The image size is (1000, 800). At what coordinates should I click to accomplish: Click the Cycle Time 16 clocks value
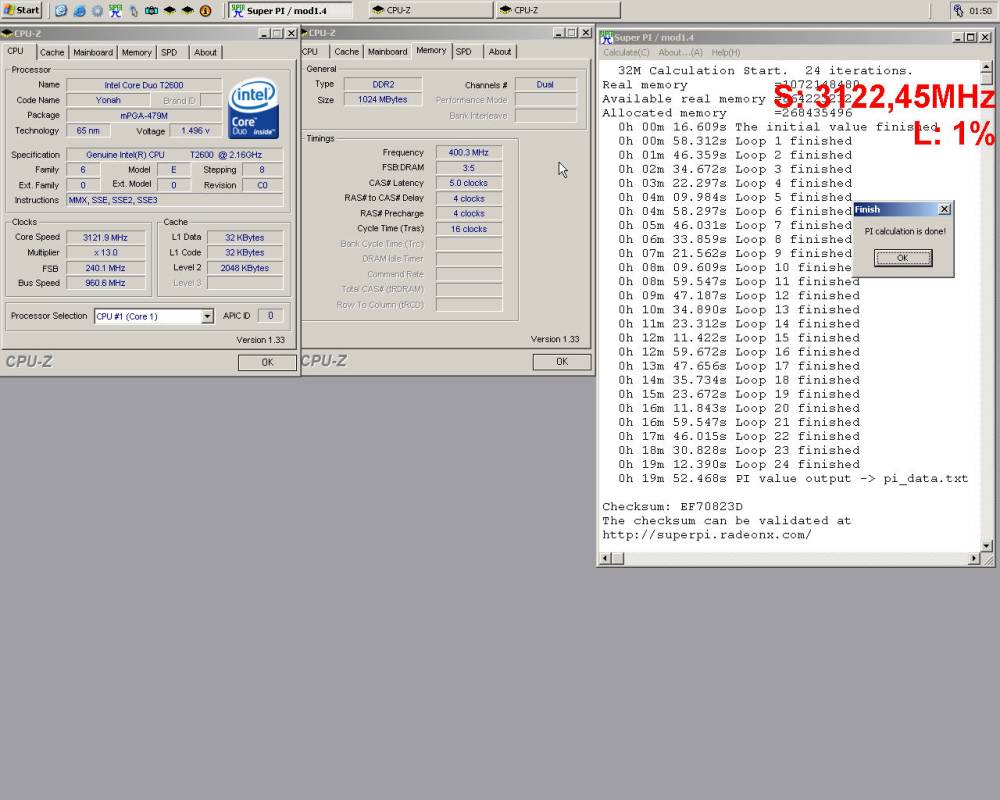tap(469, 229)
